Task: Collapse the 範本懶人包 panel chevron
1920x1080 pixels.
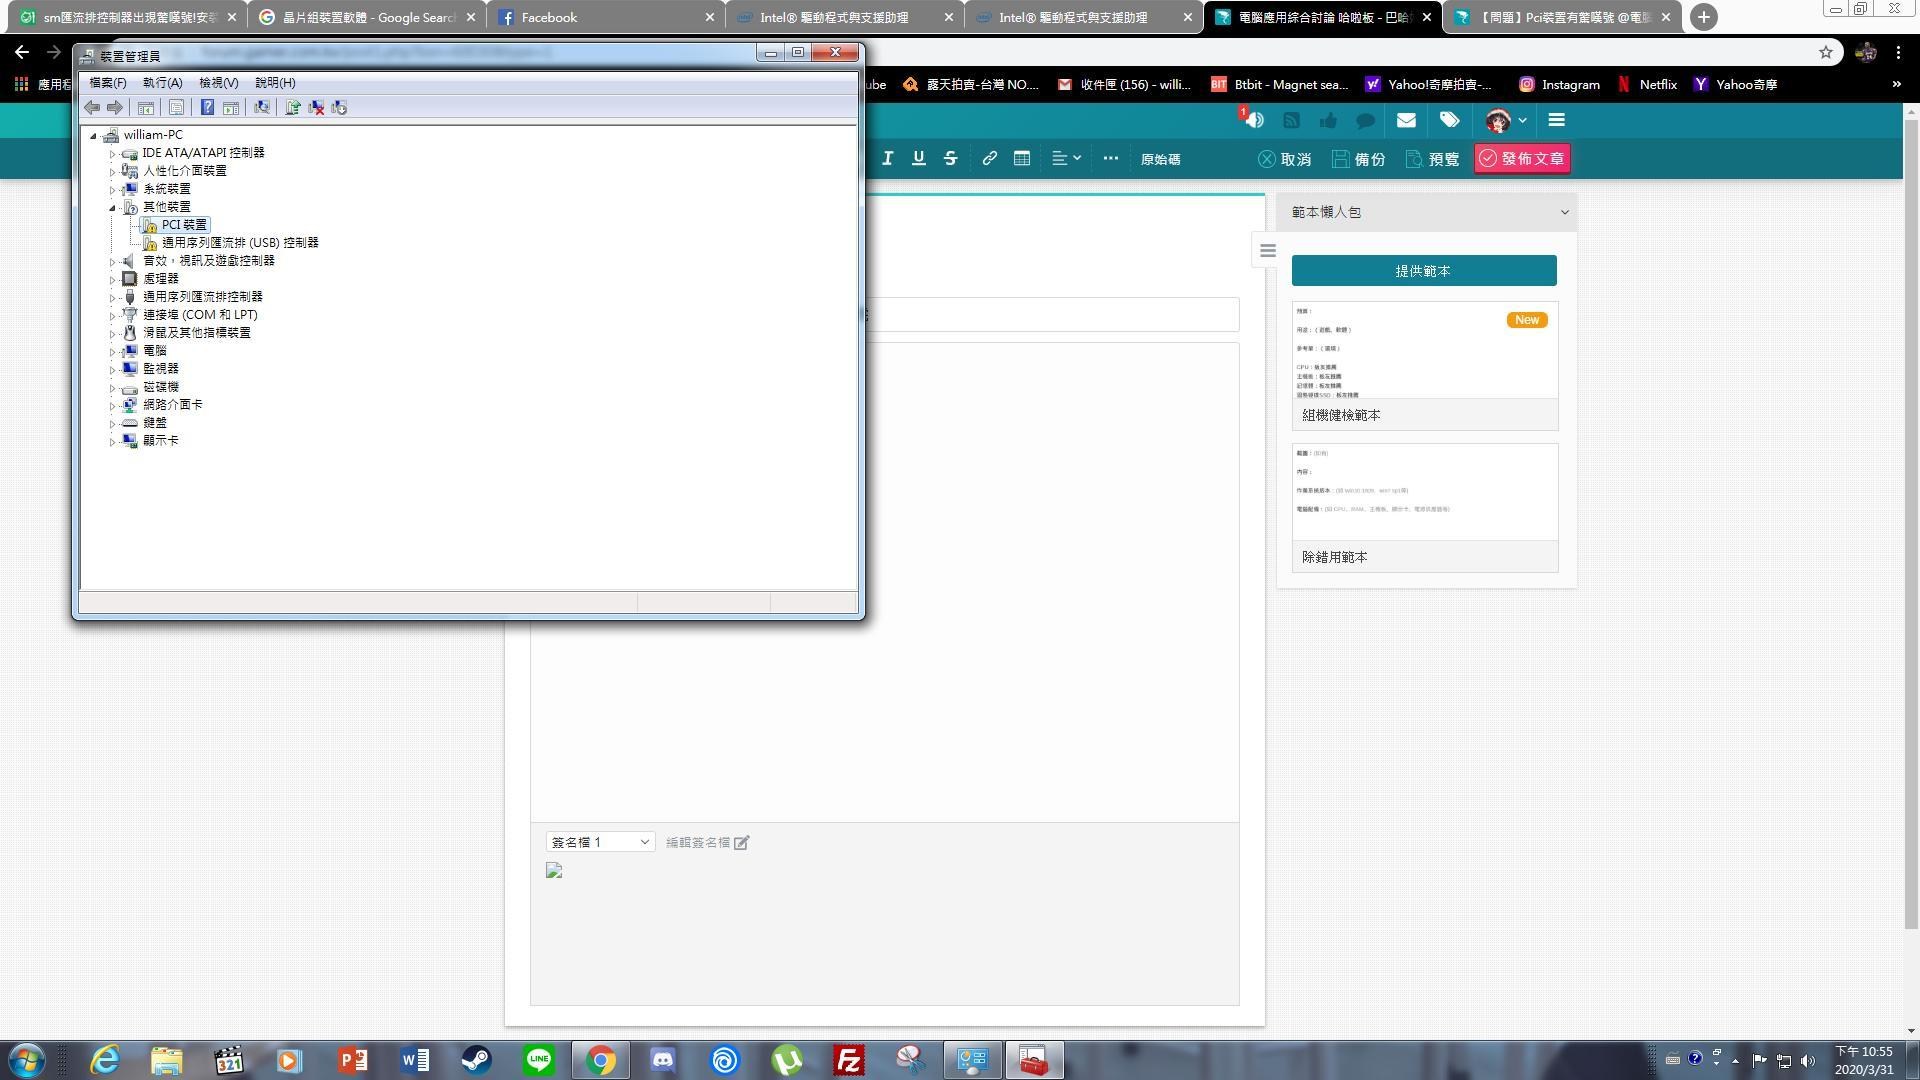Action: click(1564, 212)
